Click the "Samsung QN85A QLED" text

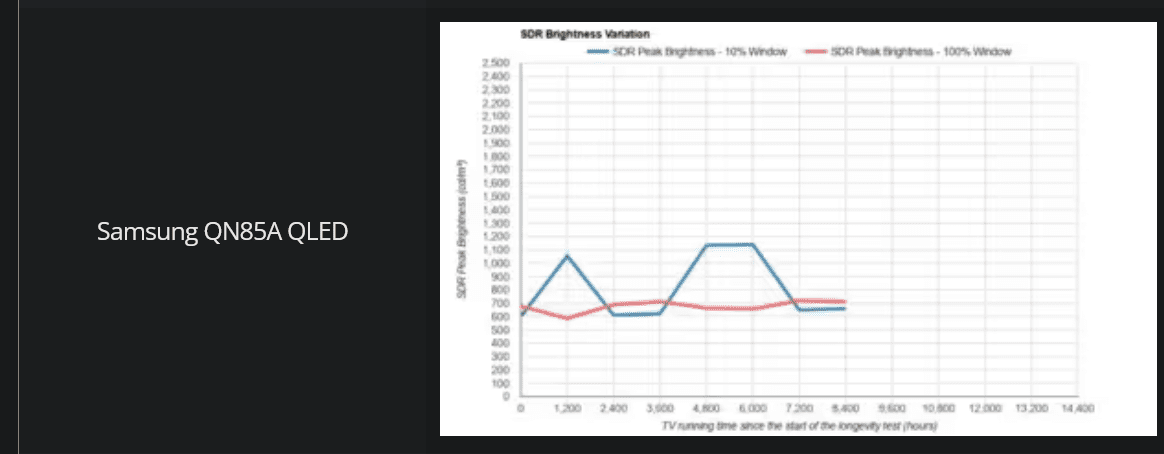click(223, 232)
